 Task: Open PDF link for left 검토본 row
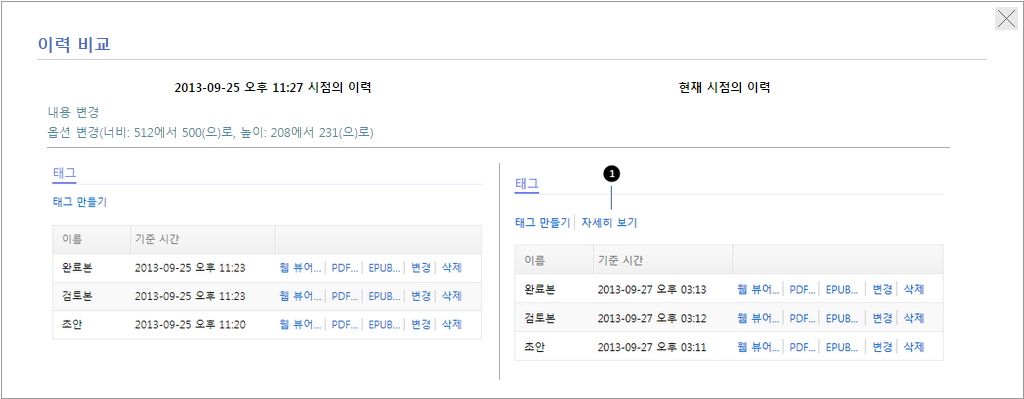[345, 296]
